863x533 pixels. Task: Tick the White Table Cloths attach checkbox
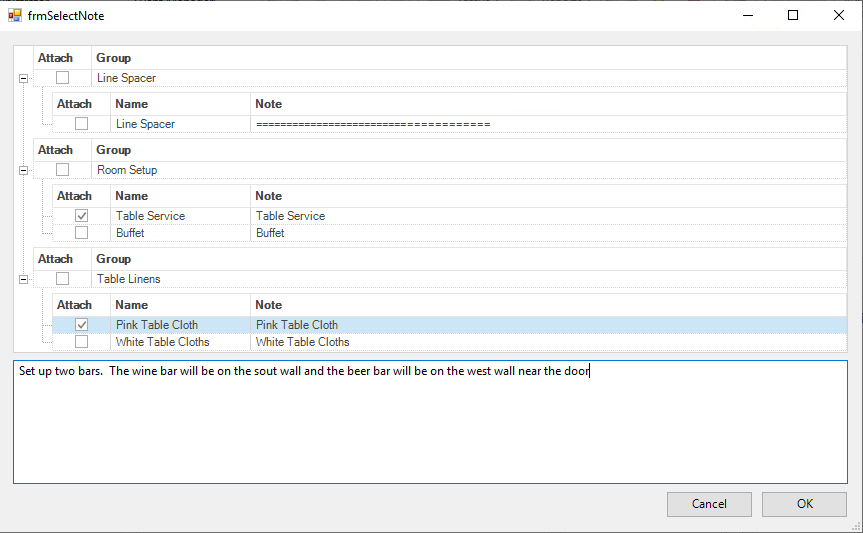(81, 342)
